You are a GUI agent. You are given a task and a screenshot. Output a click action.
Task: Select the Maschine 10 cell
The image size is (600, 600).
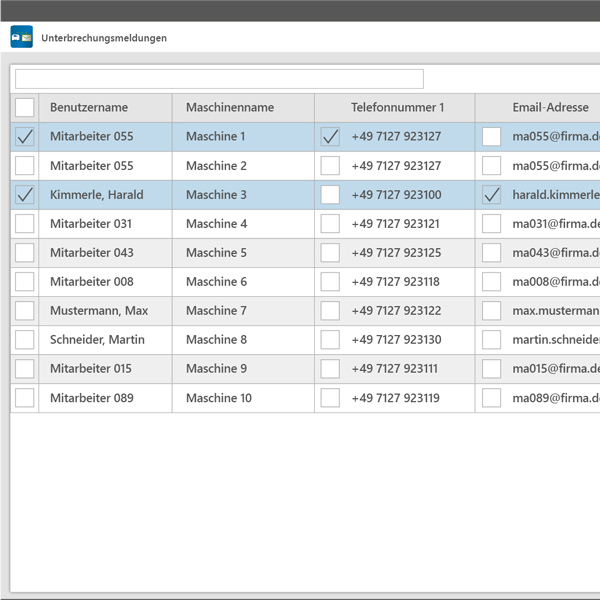219,398
